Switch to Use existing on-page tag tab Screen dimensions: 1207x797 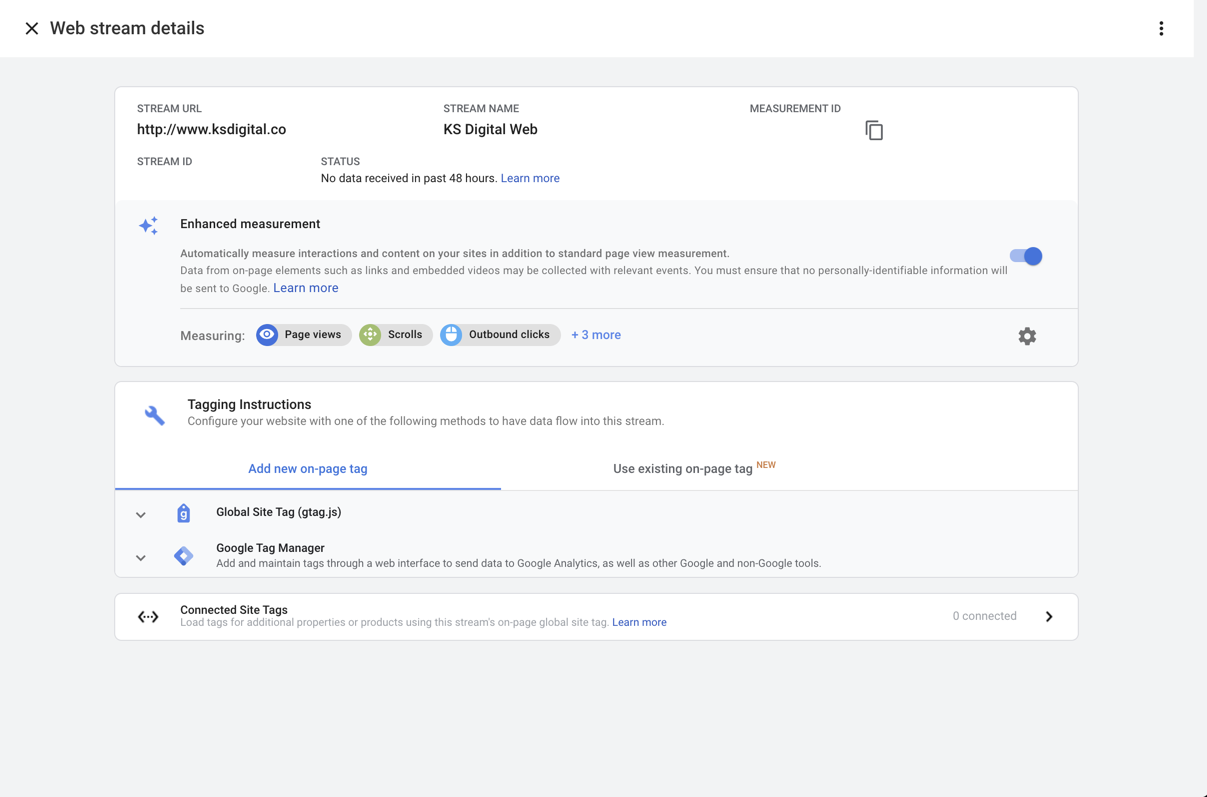[x=683, y=469]
